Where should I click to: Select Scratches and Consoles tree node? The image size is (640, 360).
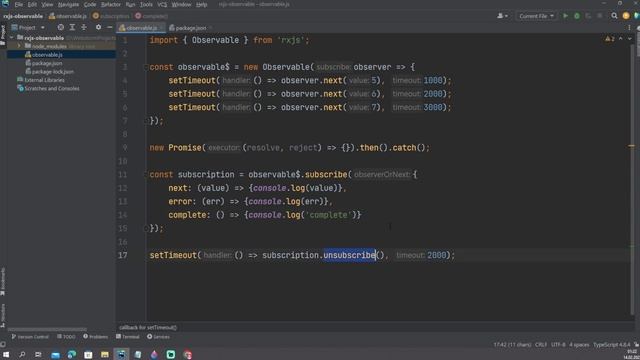(x=51, y=89)
